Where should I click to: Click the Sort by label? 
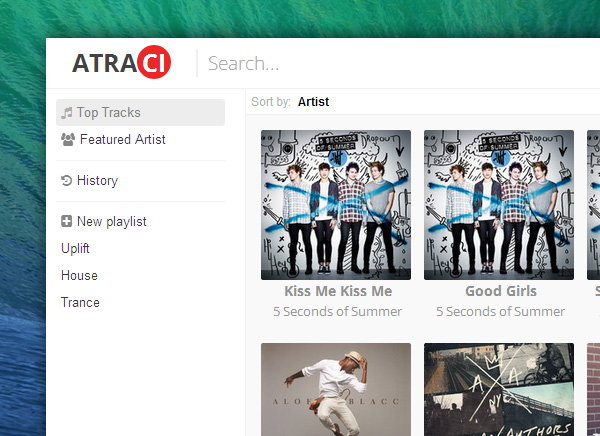[x=271, y=102]
